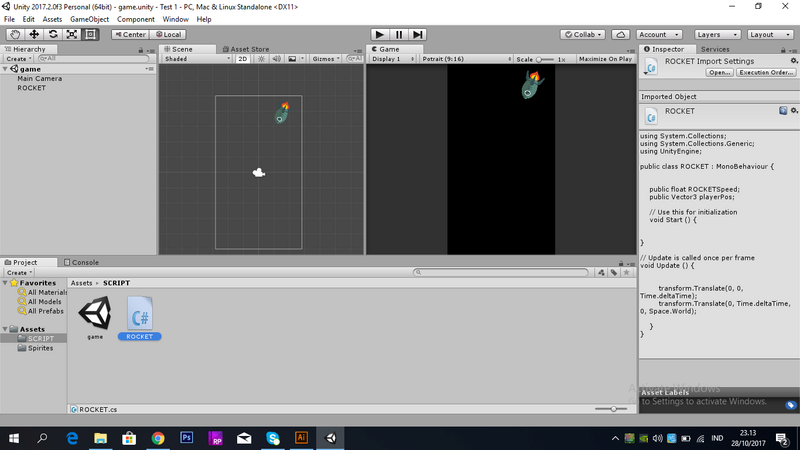Screen dimensions: 800x450
Task: Open the Collab dropdown
Action: tap(583, 34)
